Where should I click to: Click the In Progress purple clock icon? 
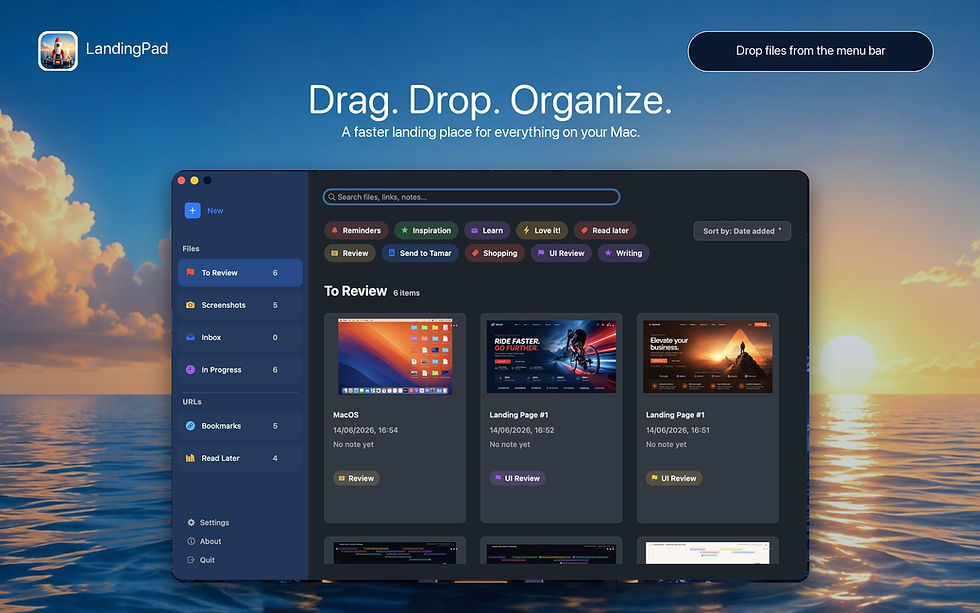190,369
